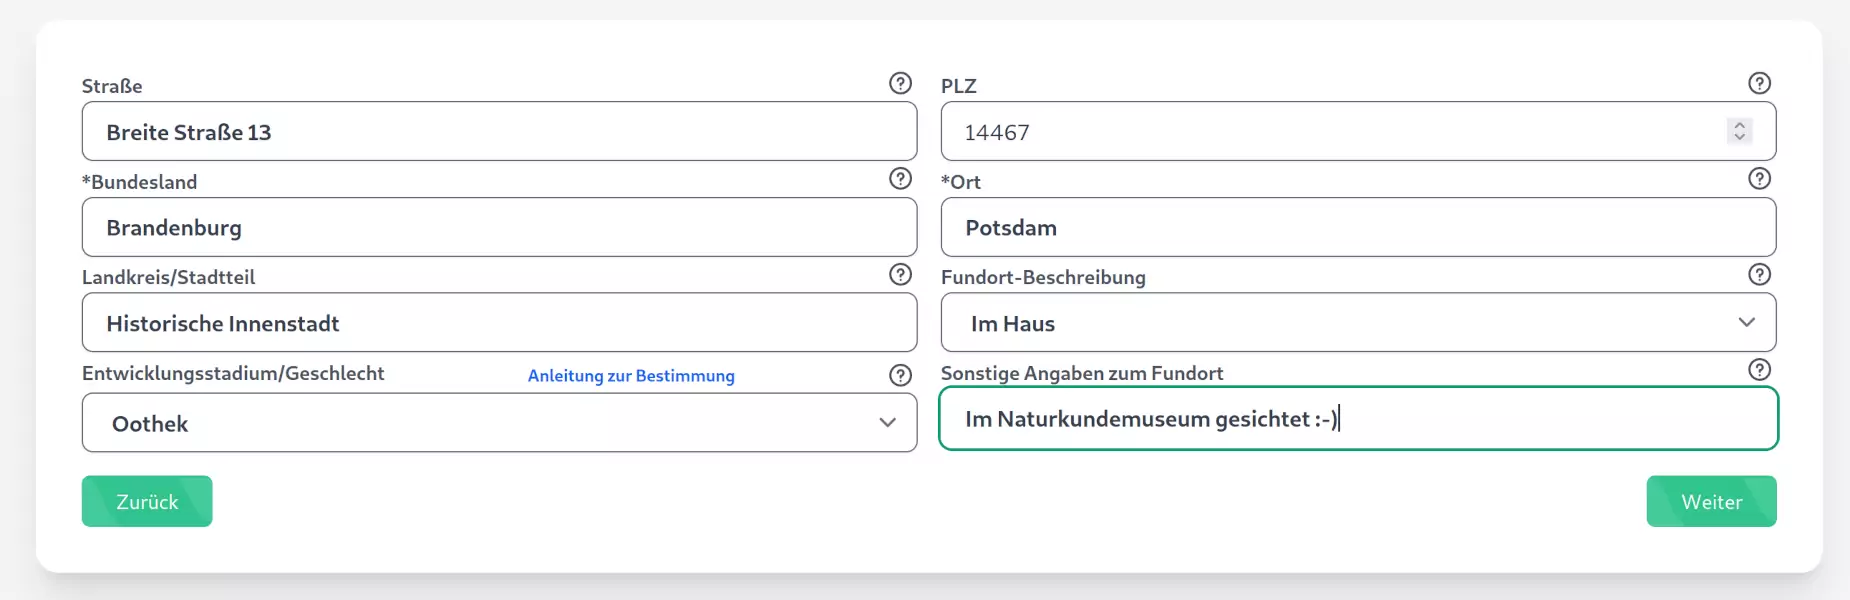
Task: Open help icon for PLZ field
Action: click(1759, 83)
